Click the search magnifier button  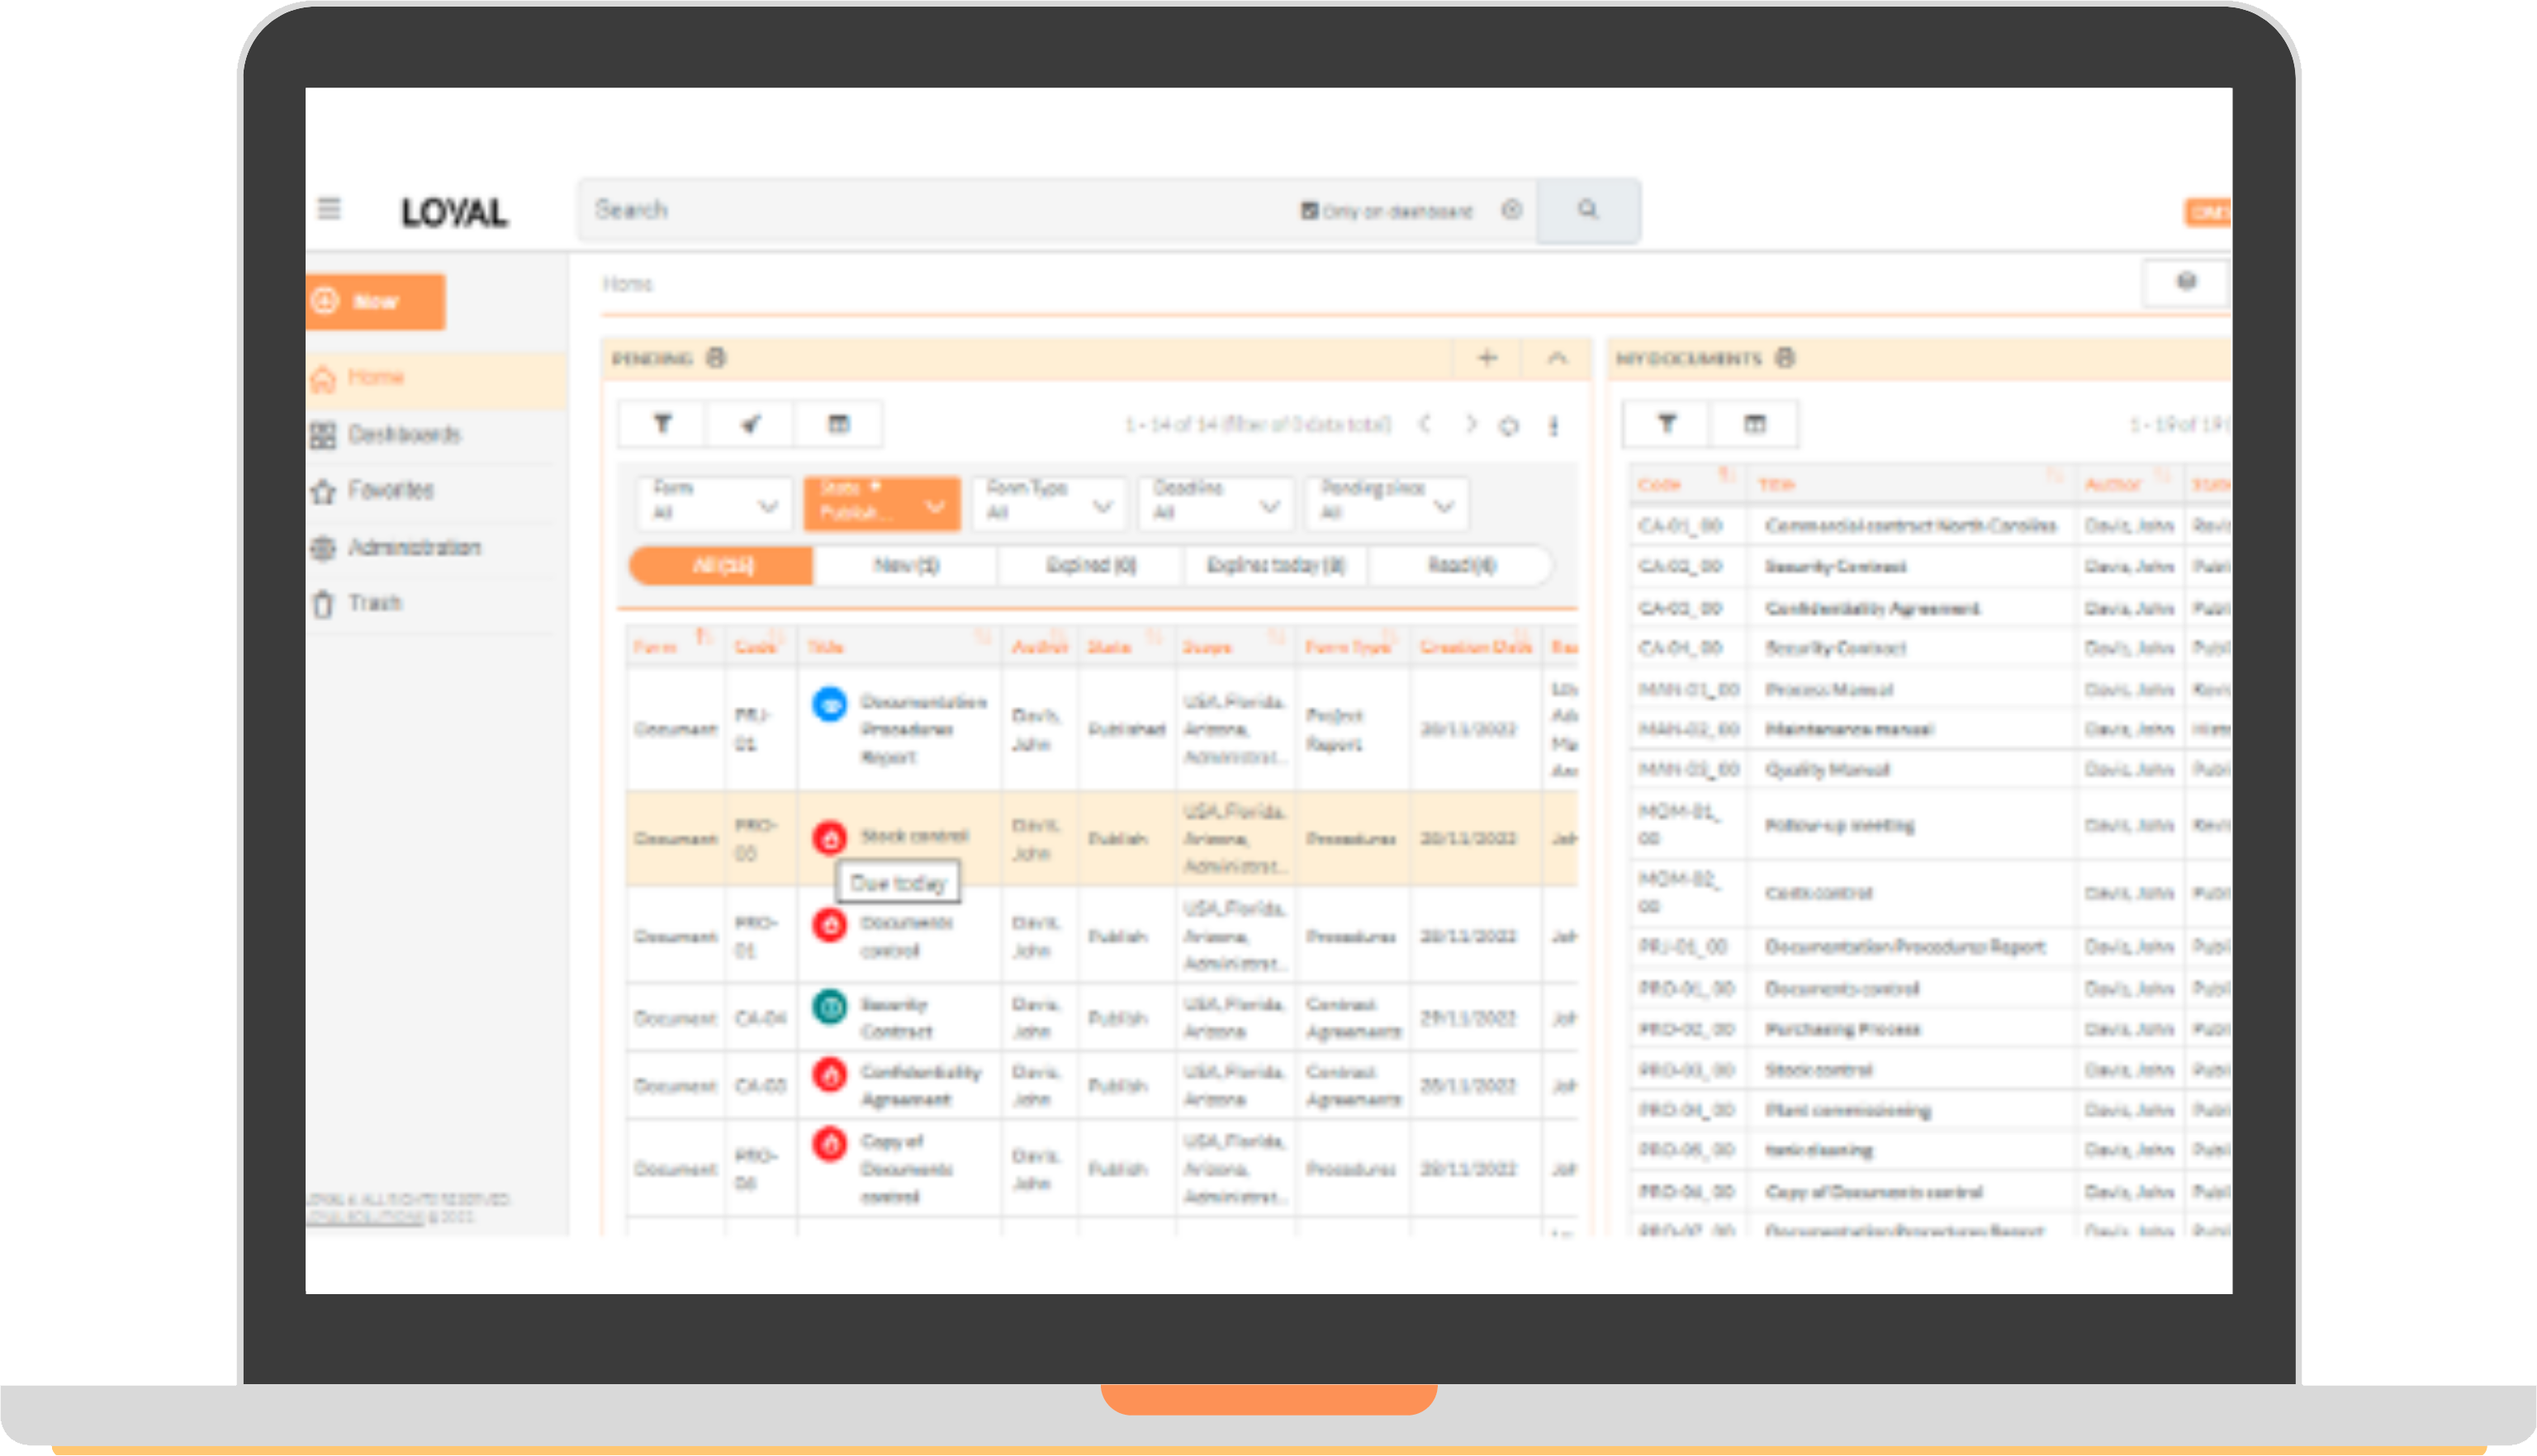click(1587, 210)
